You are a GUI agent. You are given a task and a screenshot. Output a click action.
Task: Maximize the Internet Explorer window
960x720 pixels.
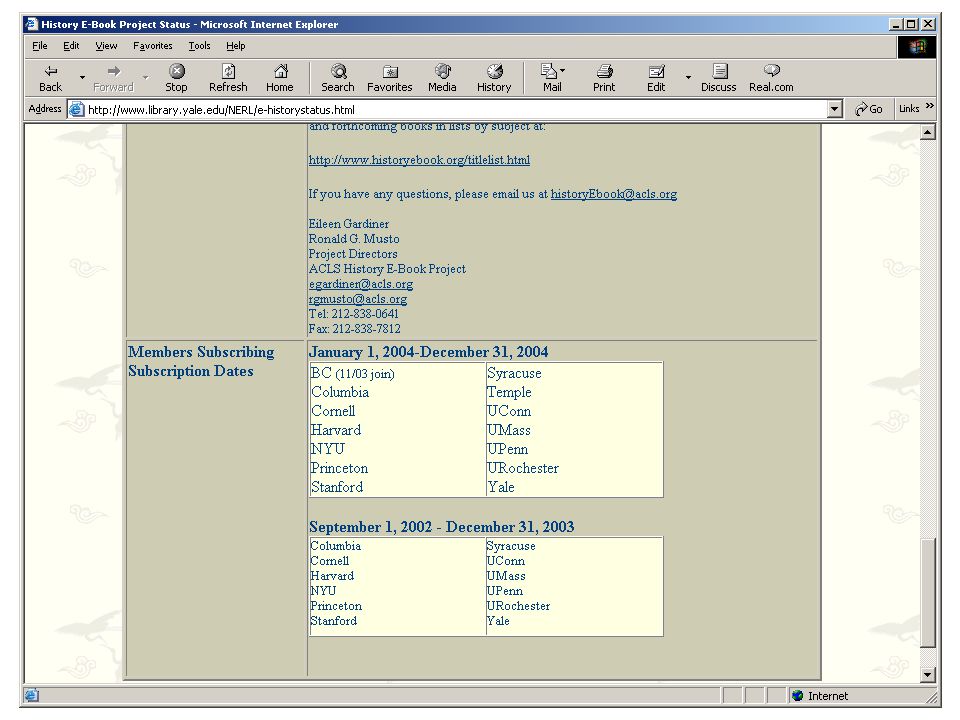coord(911,24)
